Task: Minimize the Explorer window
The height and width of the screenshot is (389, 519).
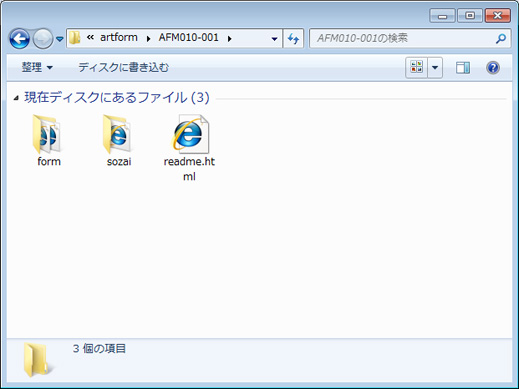Action: [x=442, y=16]
